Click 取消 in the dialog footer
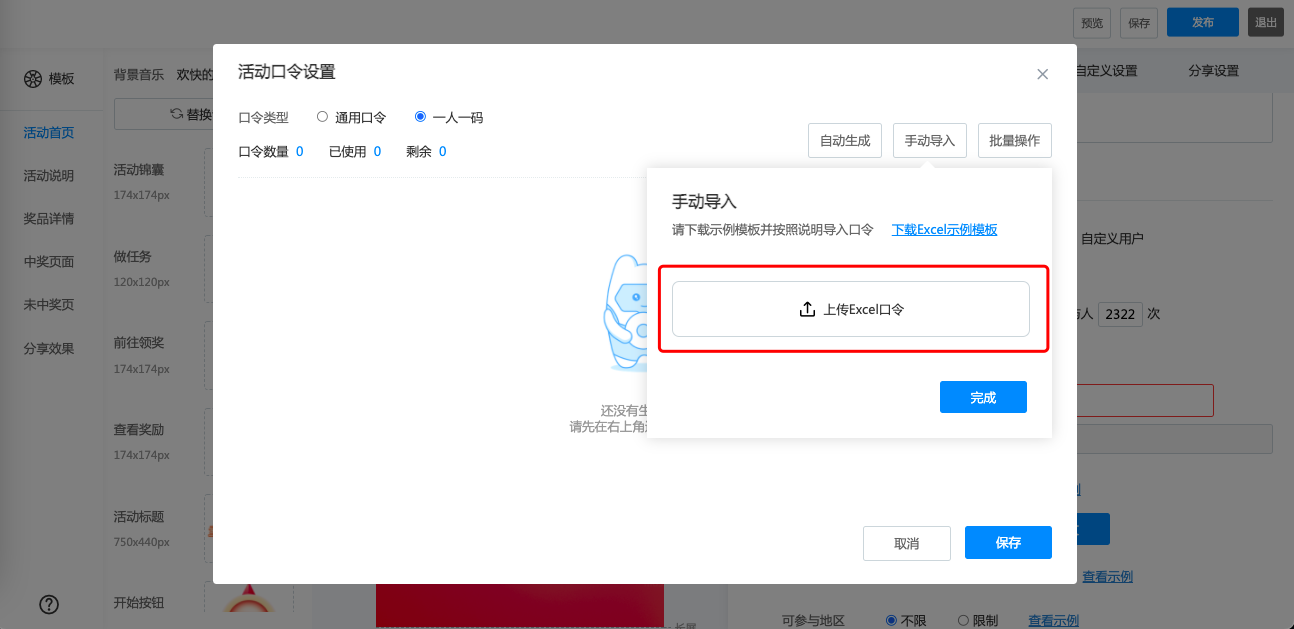This screenshot has height=629, width=1294. 906,543
